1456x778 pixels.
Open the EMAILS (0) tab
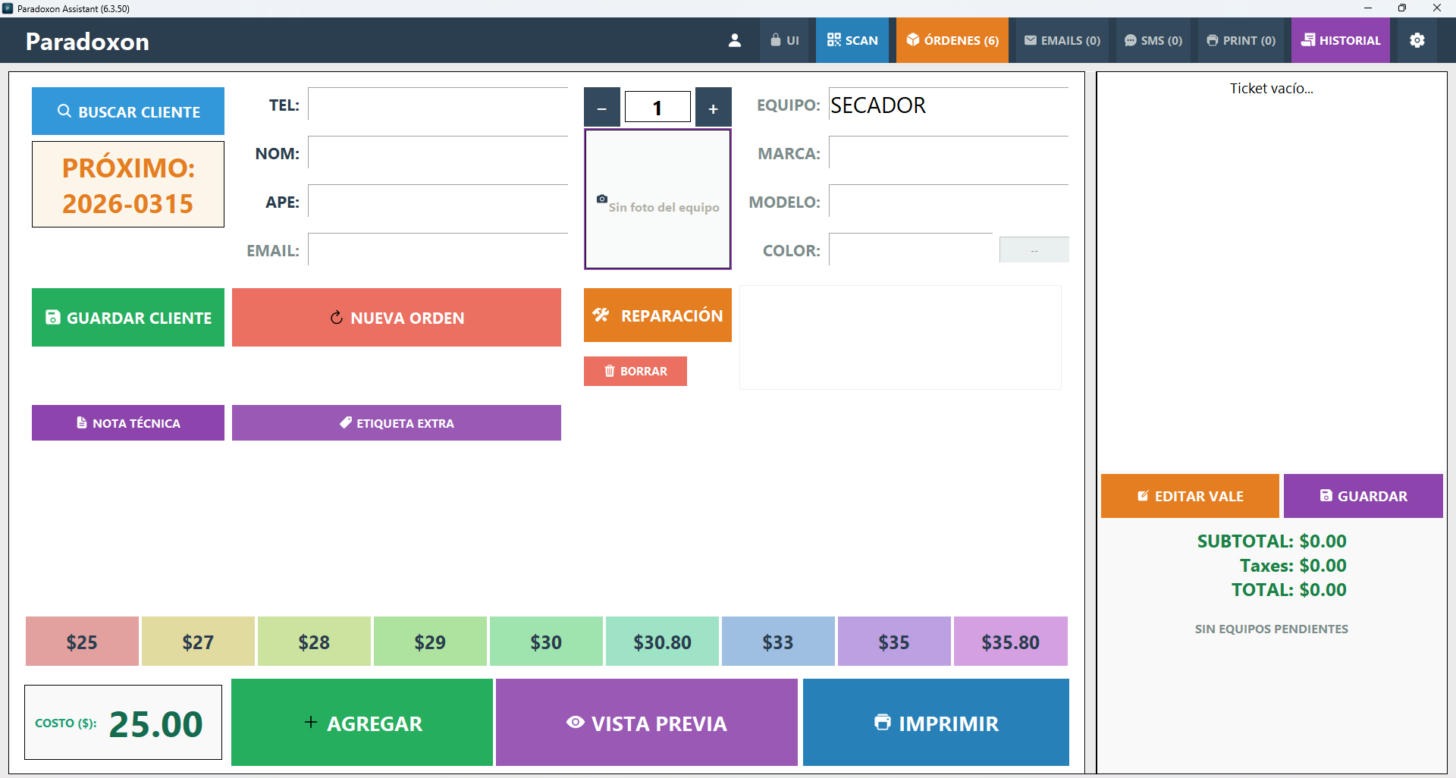point(1062,41)
